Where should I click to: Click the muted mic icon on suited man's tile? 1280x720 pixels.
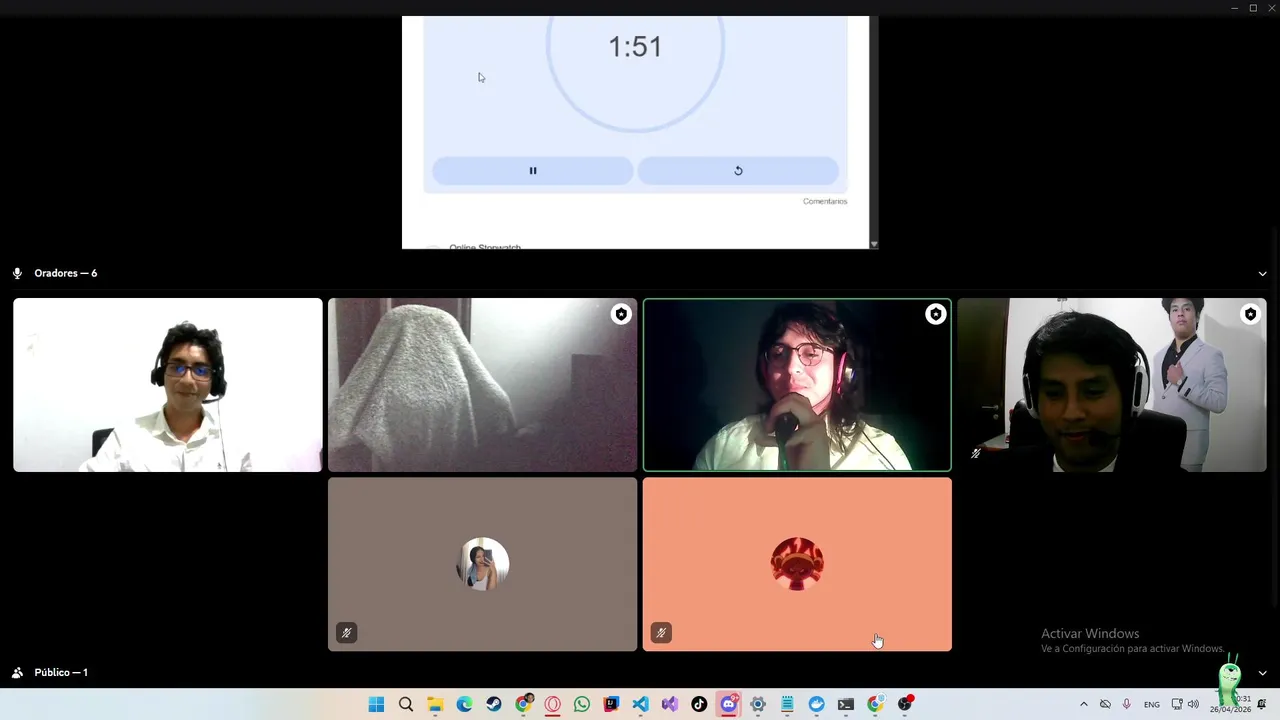tap(976, 453)
